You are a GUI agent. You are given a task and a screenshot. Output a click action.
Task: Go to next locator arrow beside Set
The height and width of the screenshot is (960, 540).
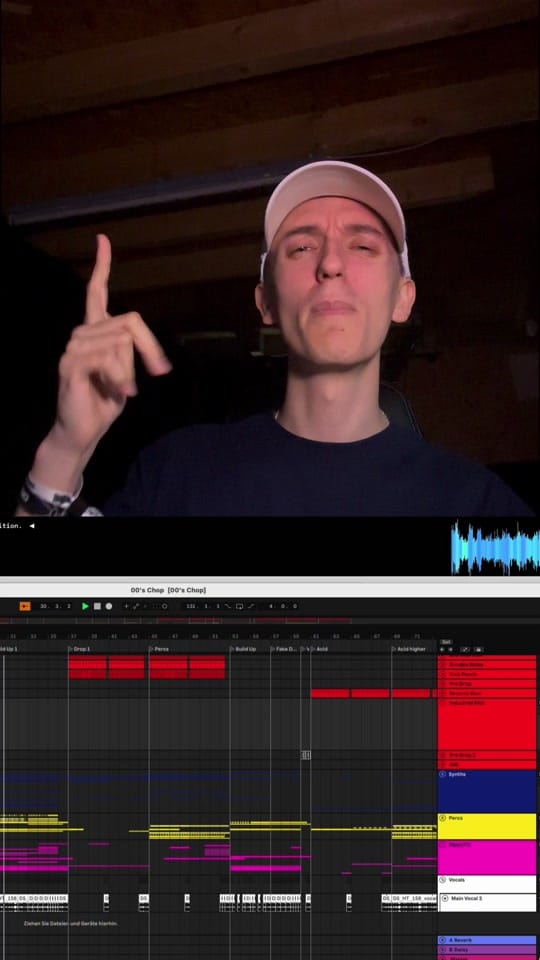451,650
